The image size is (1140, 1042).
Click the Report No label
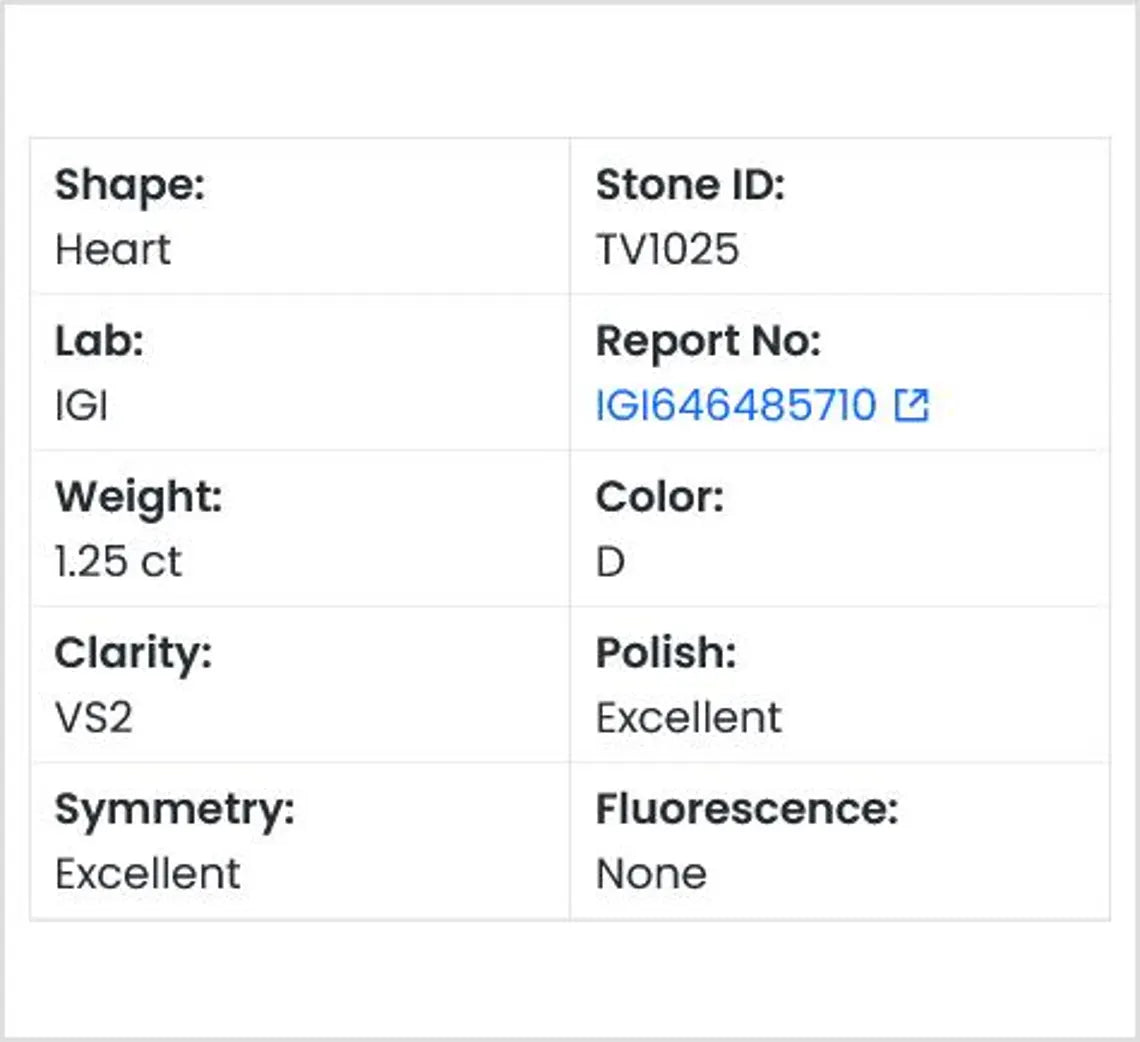tap(708, 342)
